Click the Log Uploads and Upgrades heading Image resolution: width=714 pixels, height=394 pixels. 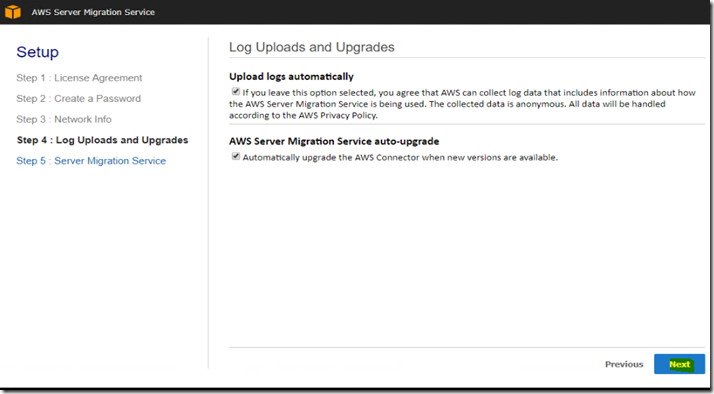(311, 47)
